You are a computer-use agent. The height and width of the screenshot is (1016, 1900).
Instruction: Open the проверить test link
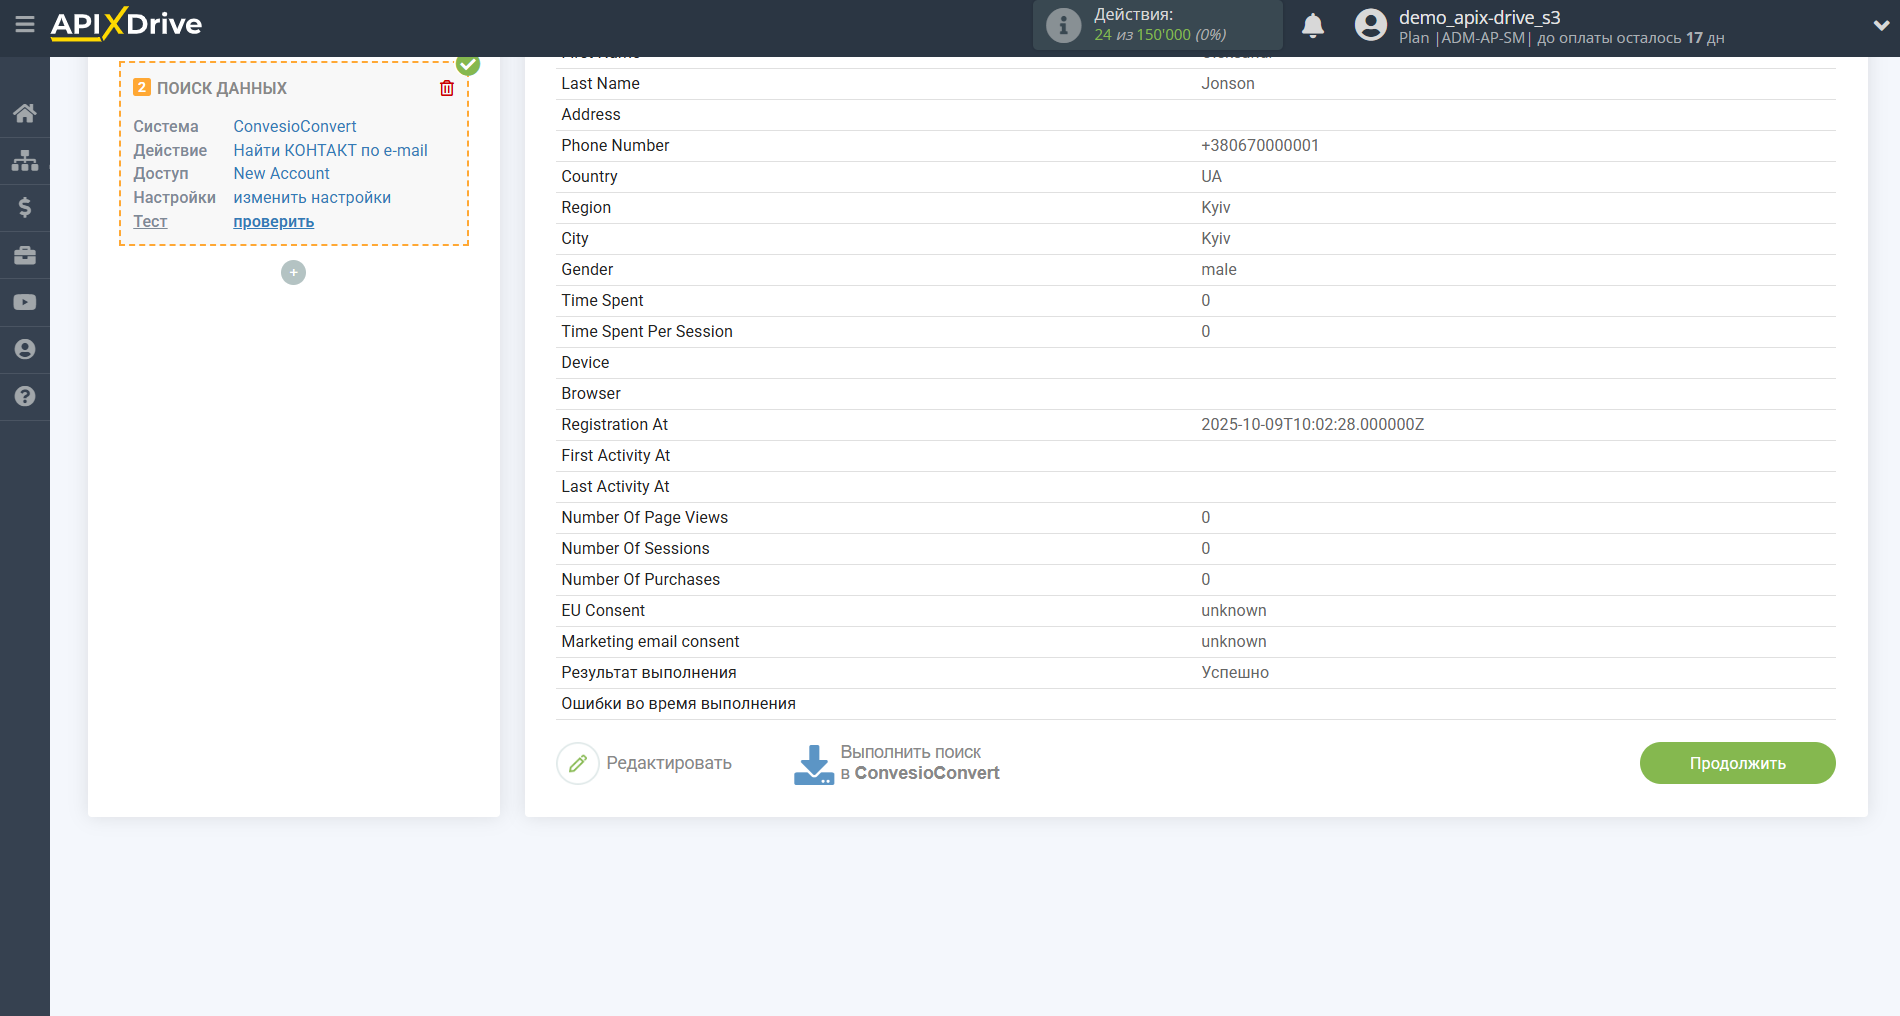pyautogui.click(x=273, y=222)
